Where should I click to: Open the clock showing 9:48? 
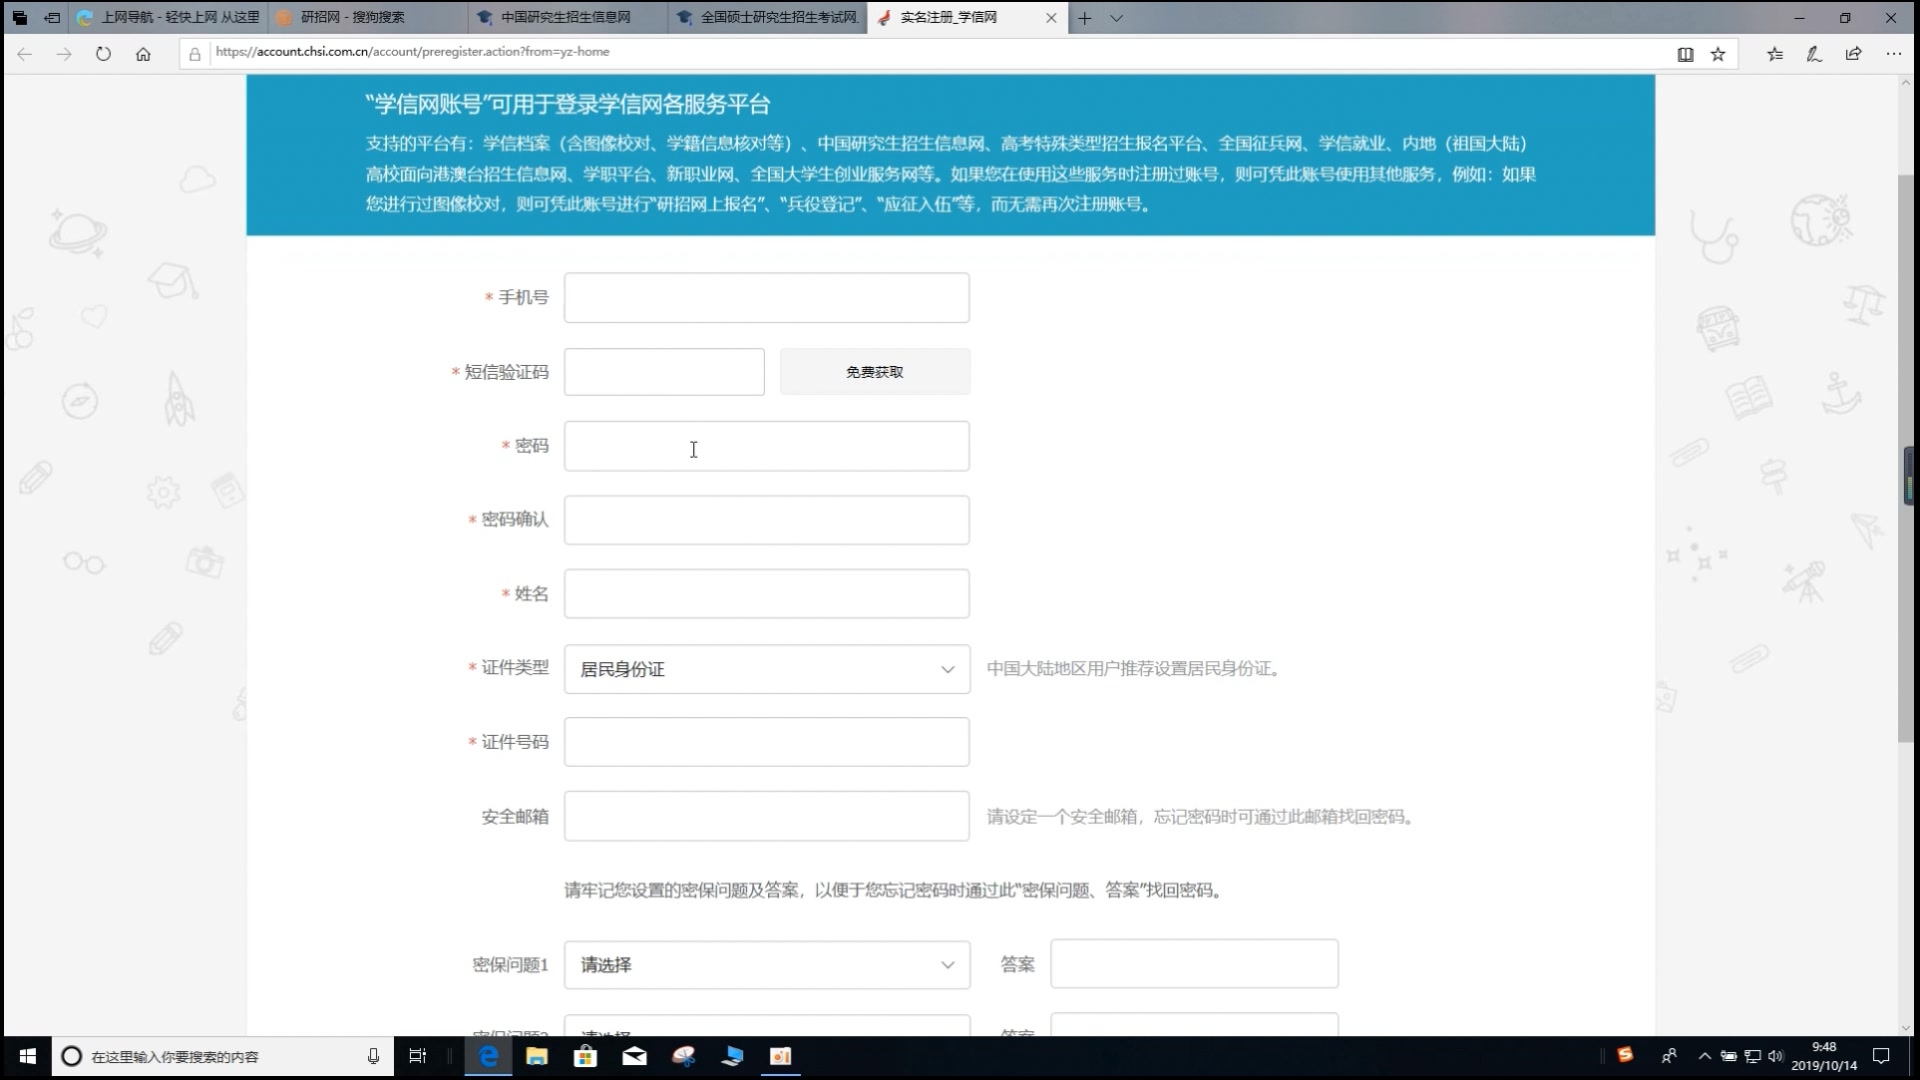click(1824, 1056)
